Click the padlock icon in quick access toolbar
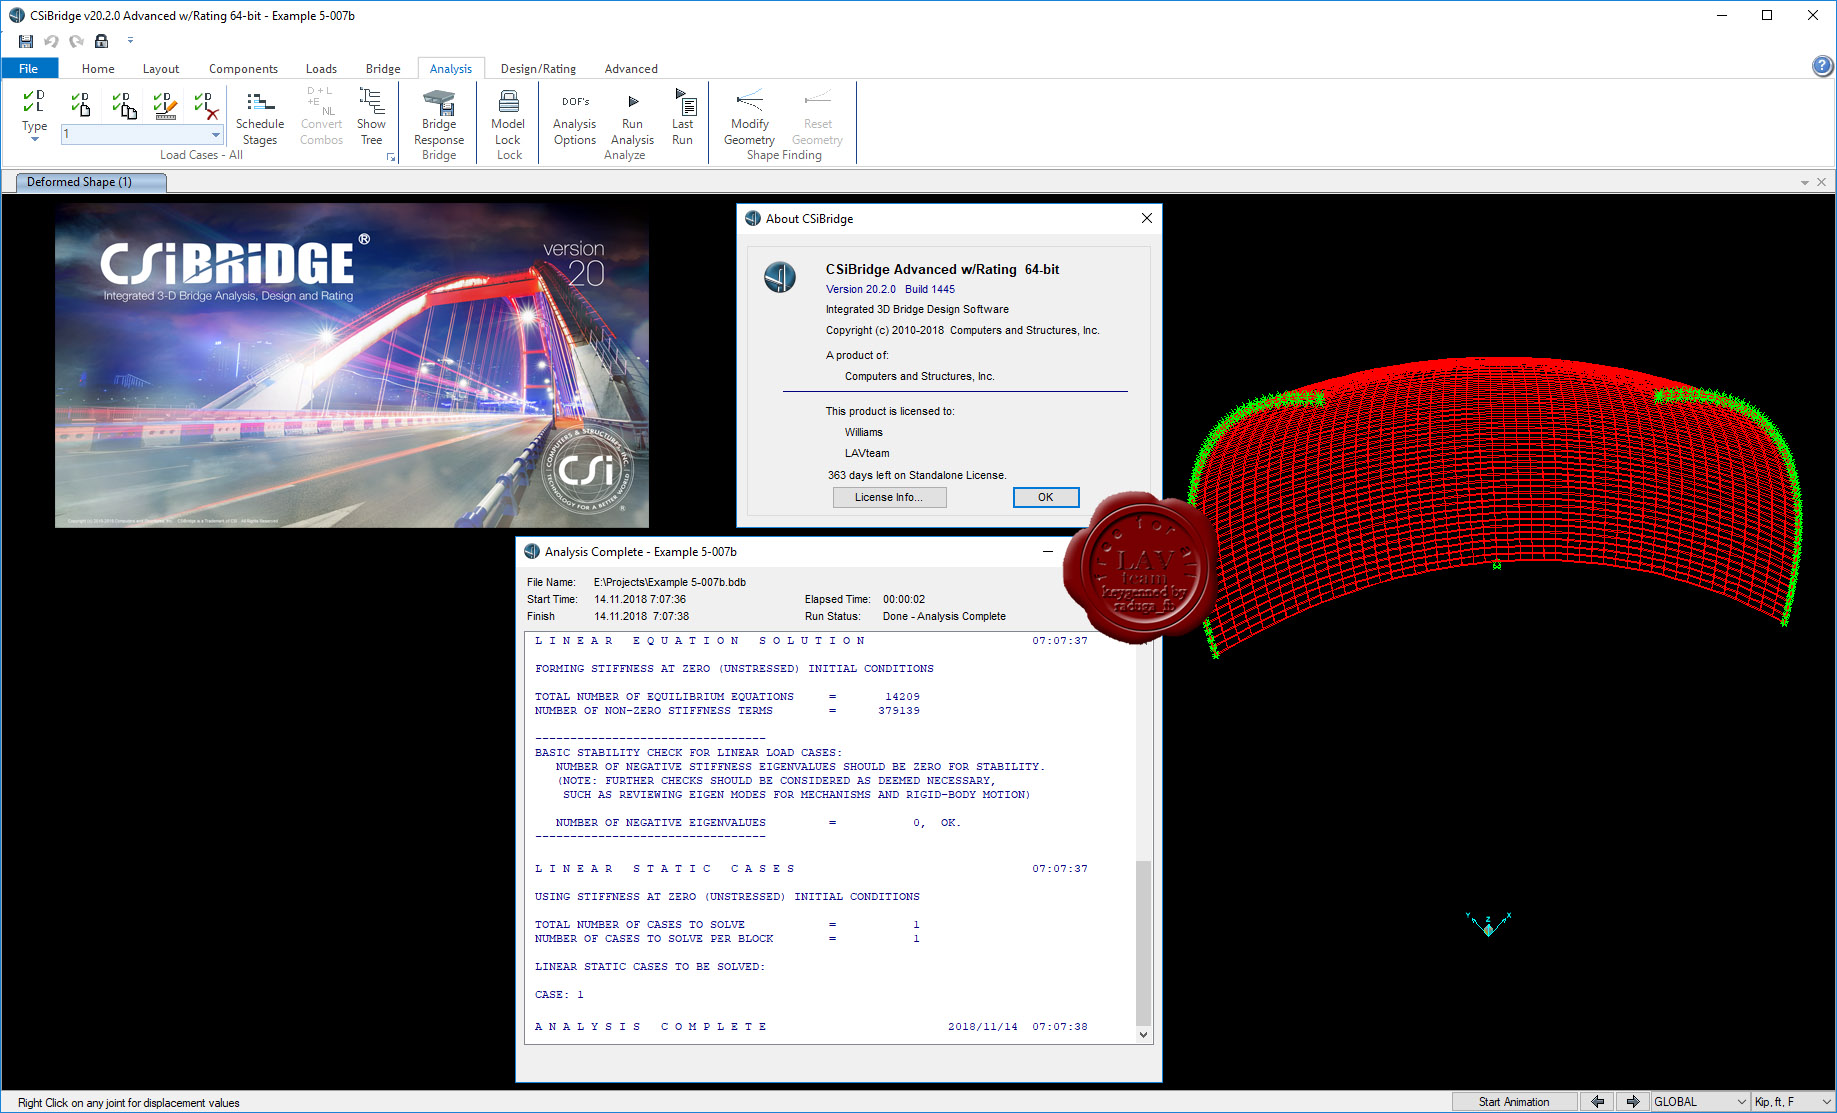Screen dimensions: 1837x1113 click(x=101, y=41)
